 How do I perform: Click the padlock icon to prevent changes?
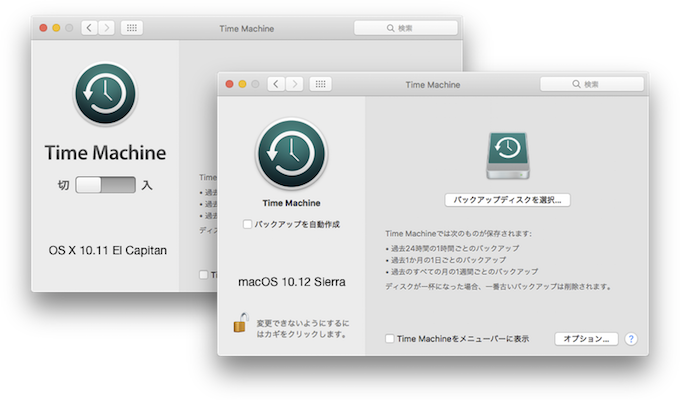click(x=240, y=323)
